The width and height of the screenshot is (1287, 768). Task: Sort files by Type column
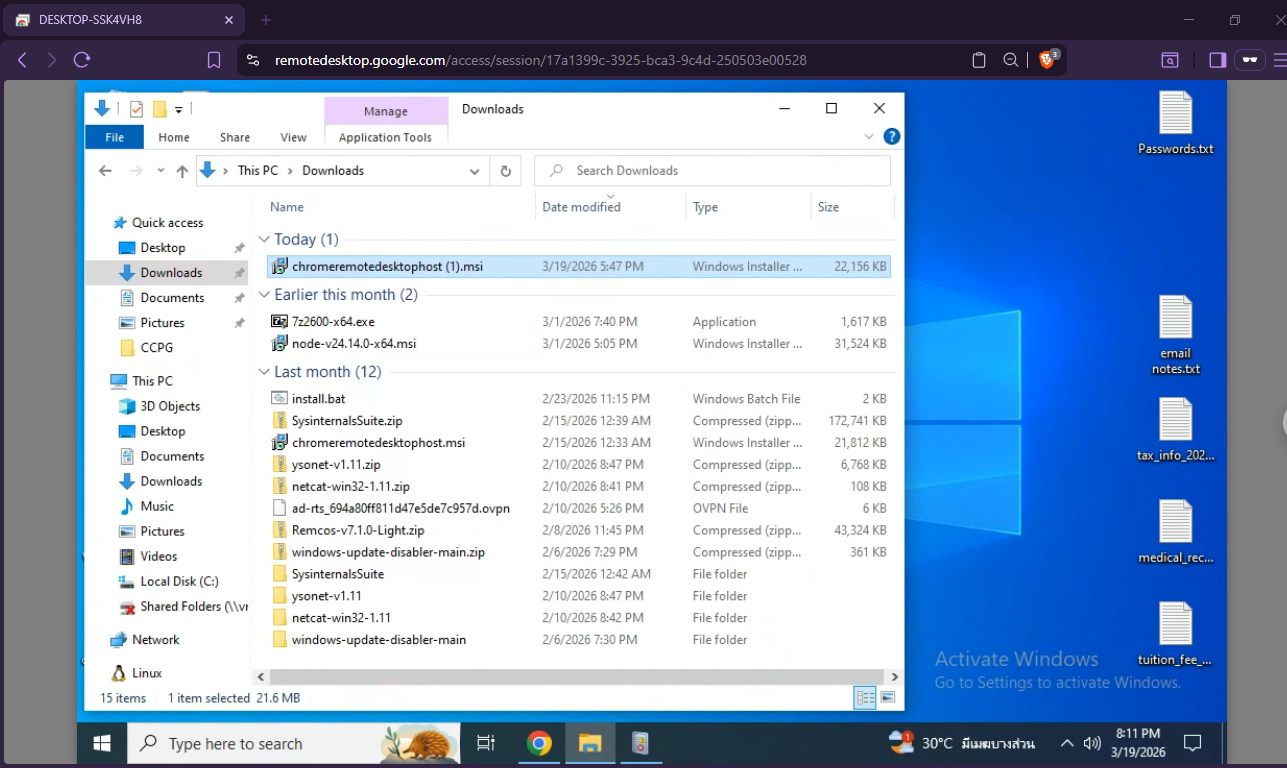point(748,207)
